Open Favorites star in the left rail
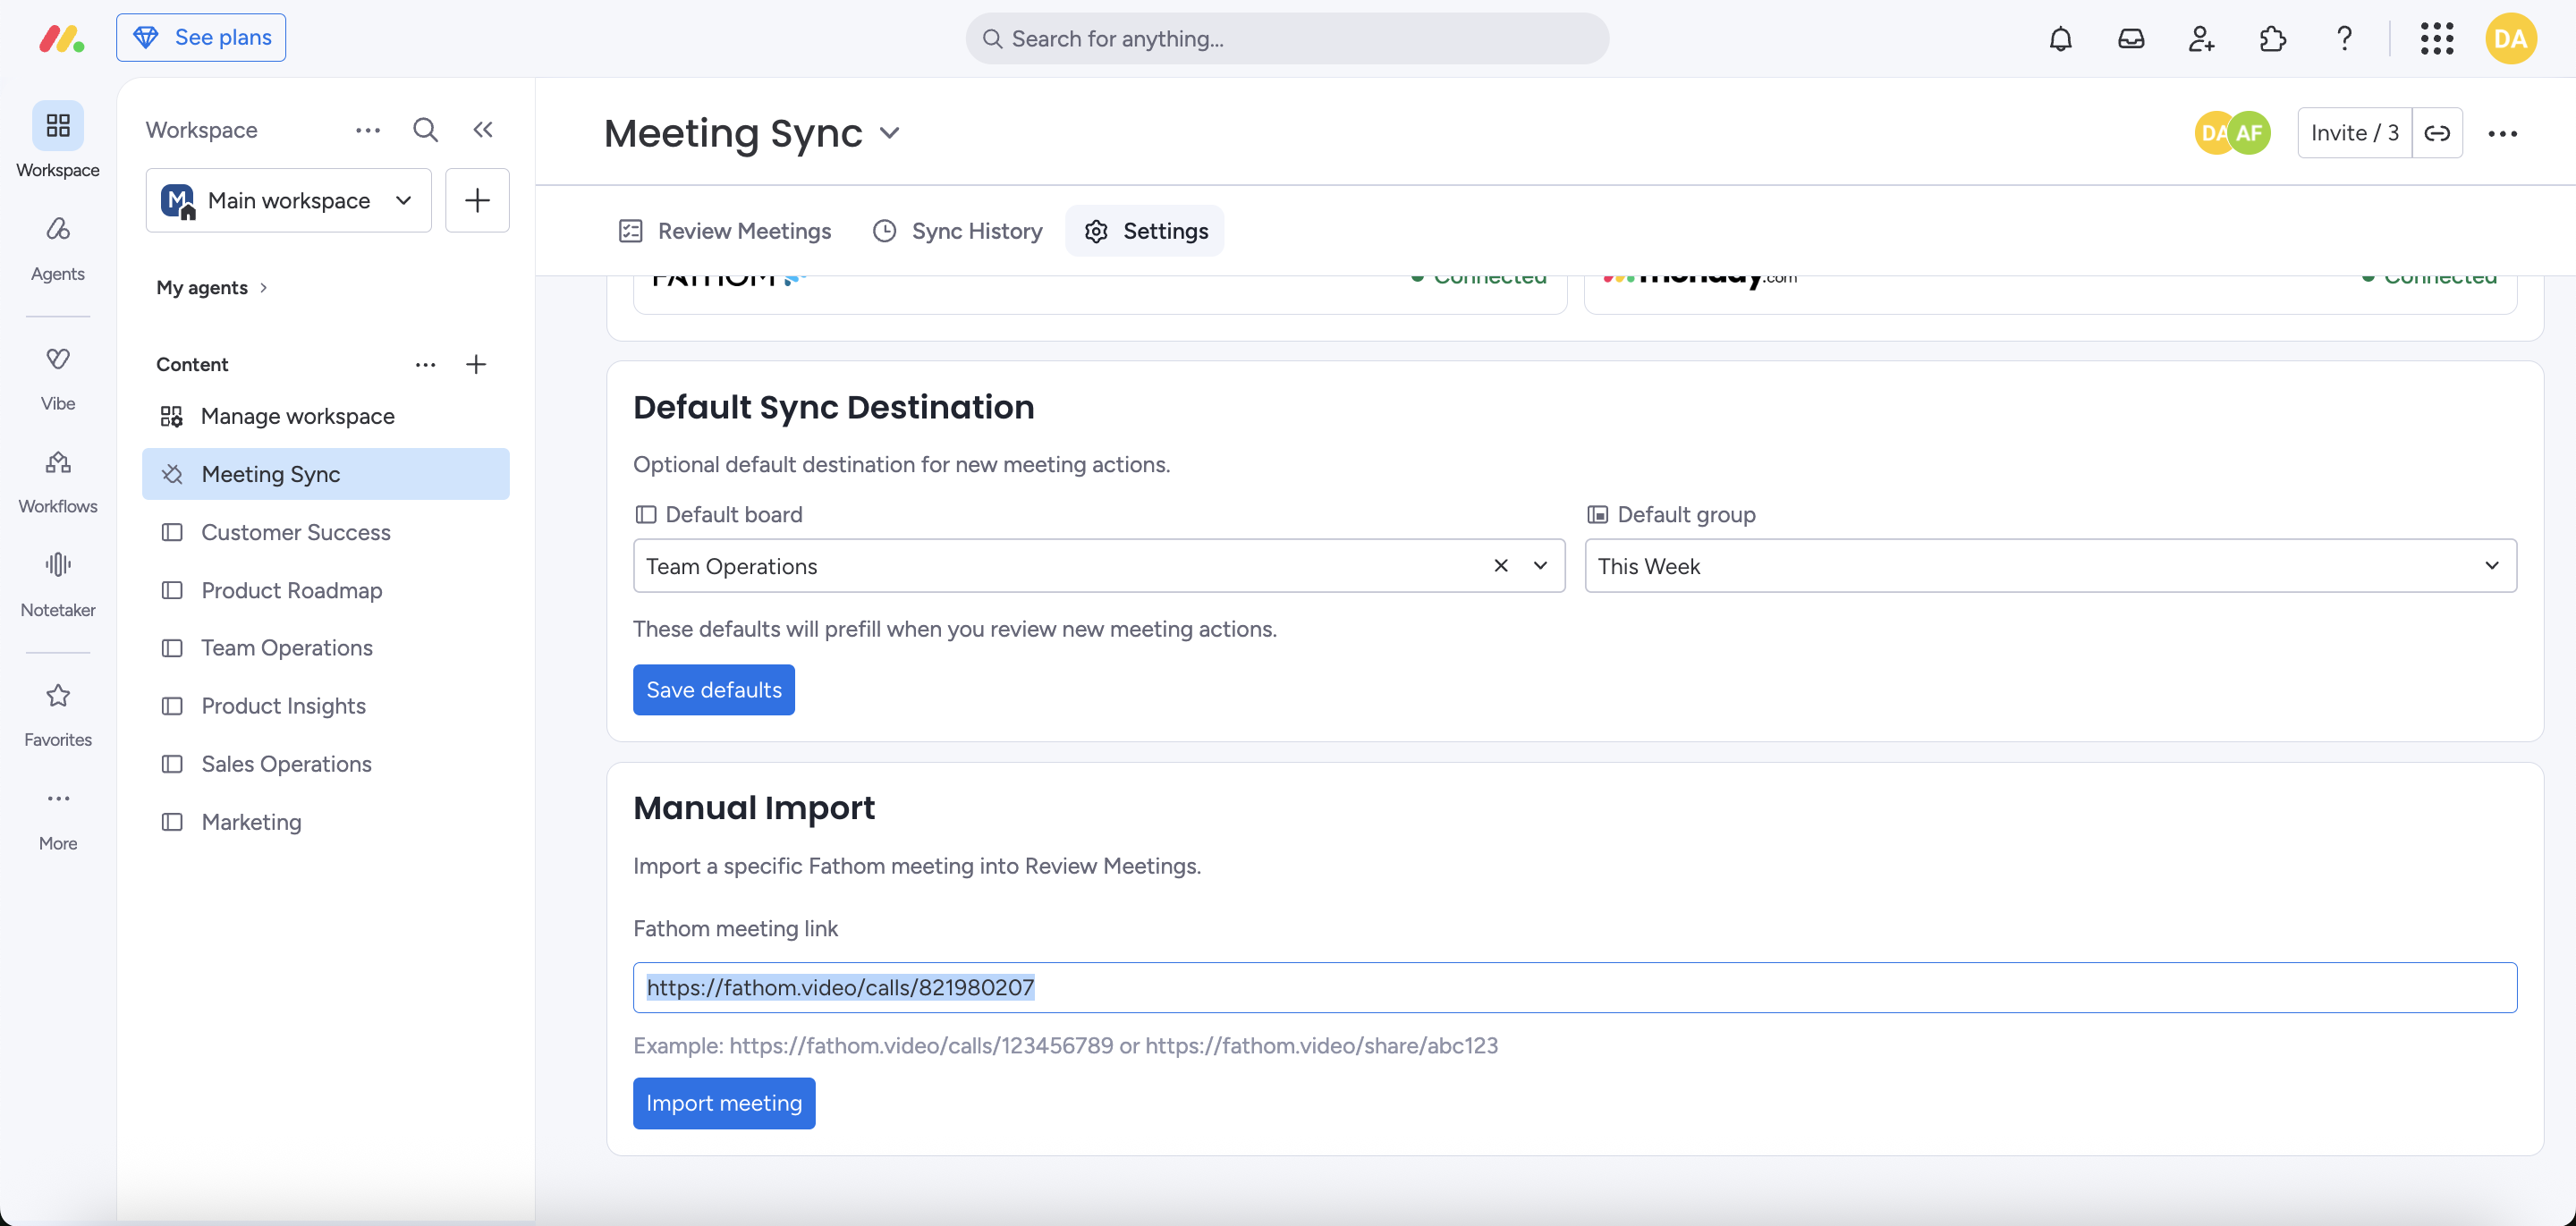2576x1226 pixels. (58, 714)
